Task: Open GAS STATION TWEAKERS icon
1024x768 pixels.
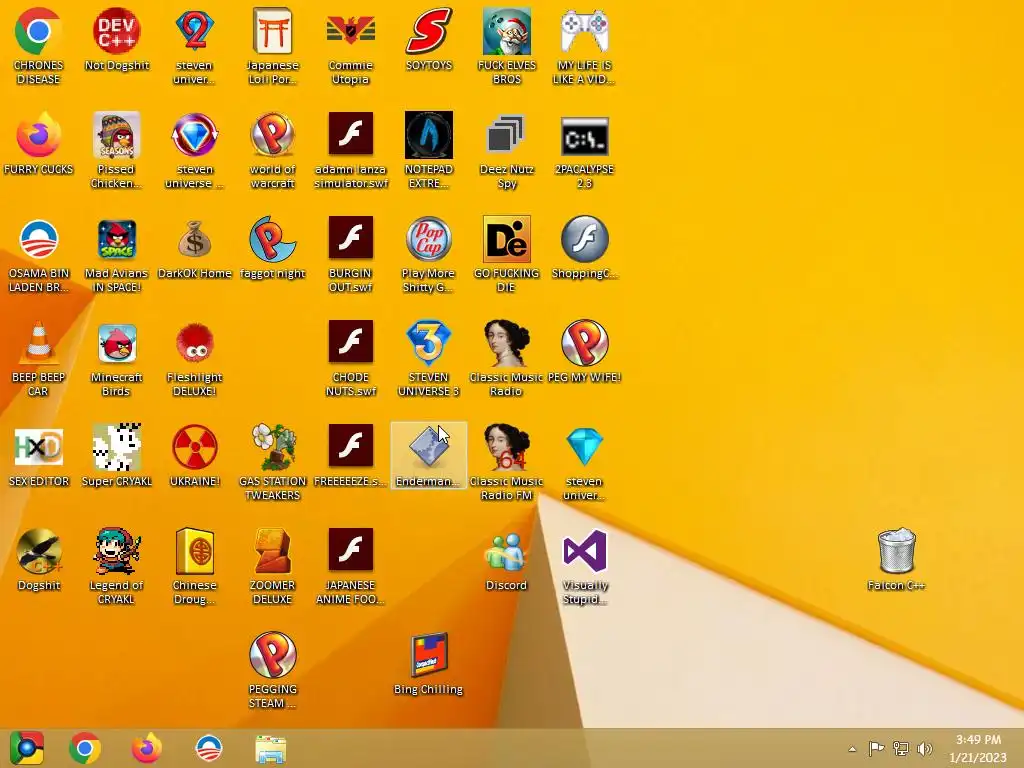Action: pyautogui.click(x=272, y=447)
